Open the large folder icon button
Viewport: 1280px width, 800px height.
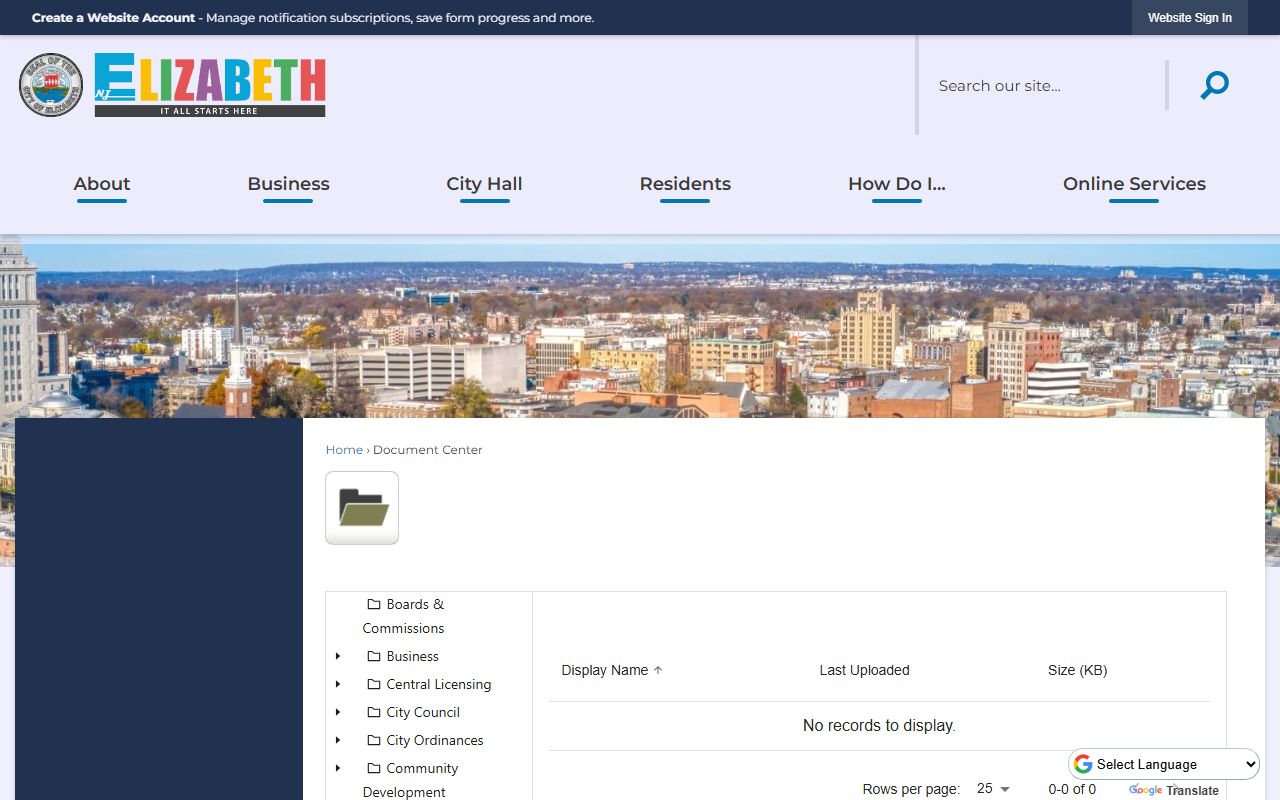[362, 508]
